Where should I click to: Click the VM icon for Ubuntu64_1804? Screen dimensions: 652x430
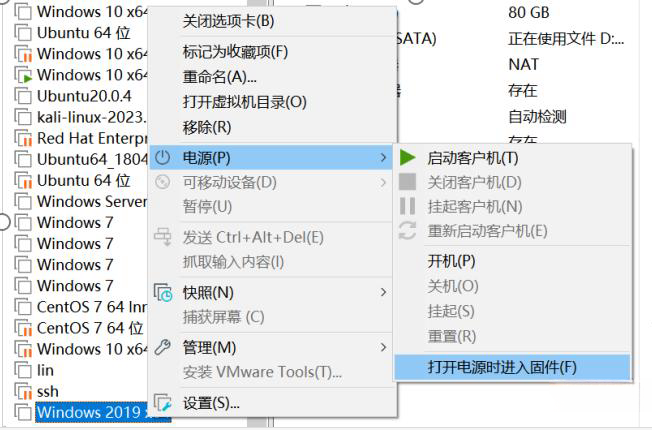point(23,160)
